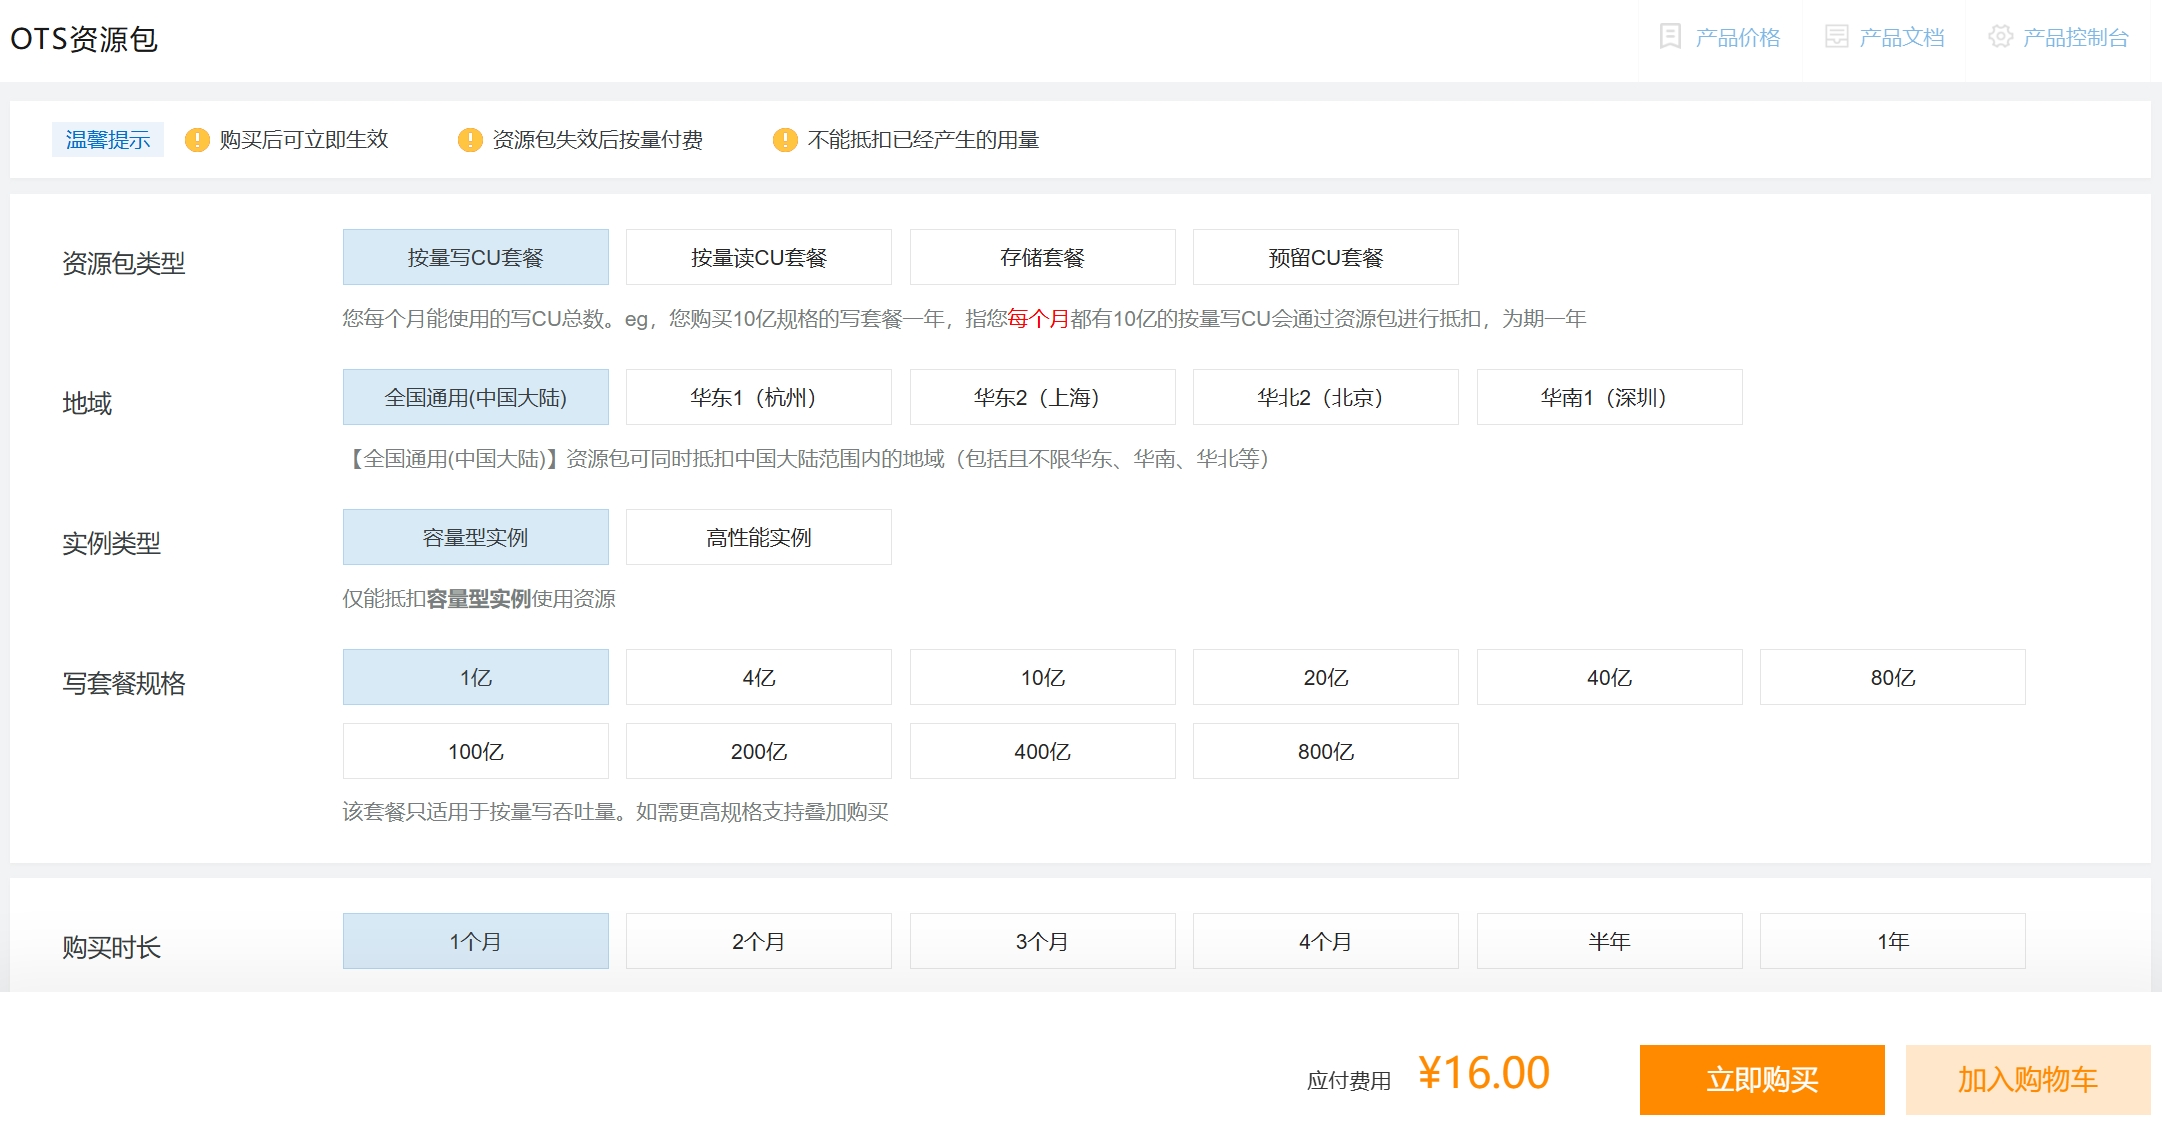Click the 资源包类型 row label
Viewport: 2162px width, 1135px height.
[x=124, y=263]
